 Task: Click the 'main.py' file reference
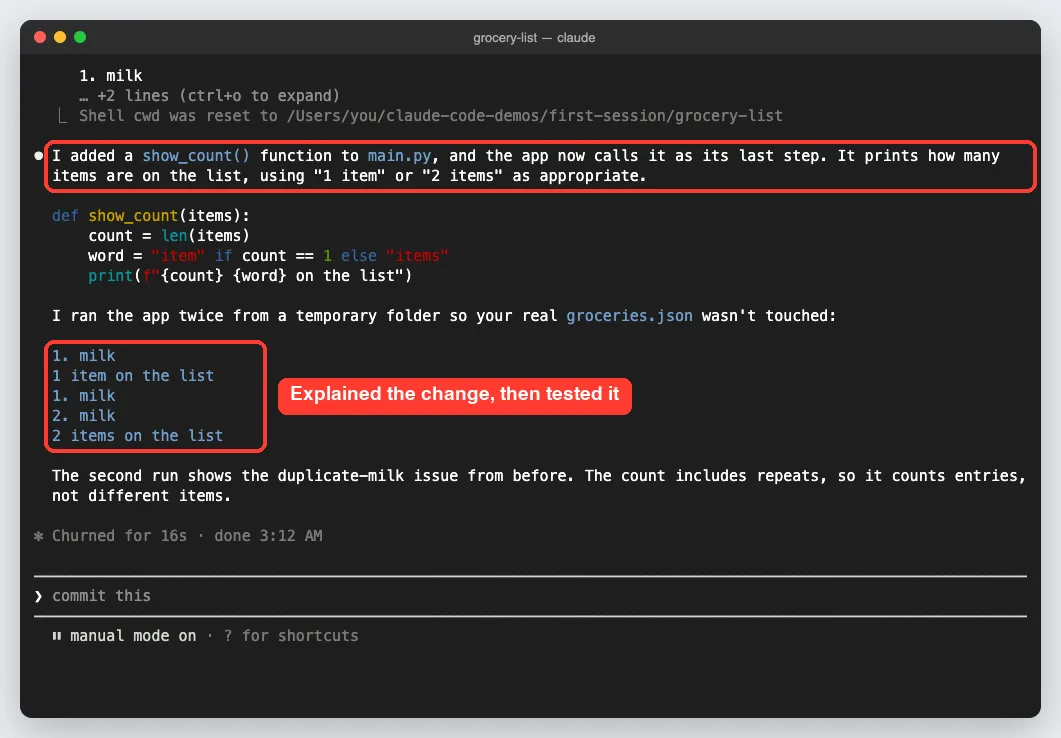(399, 156)
